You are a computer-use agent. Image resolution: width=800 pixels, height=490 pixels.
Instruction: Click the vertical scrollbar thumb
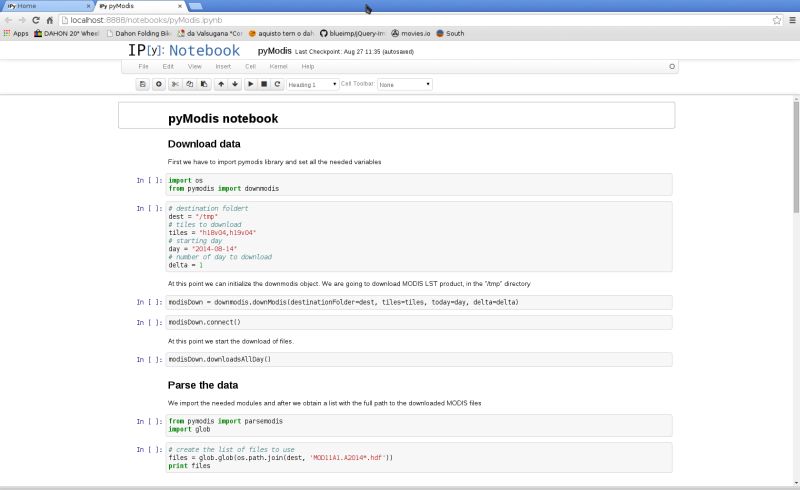pyautogui.click(x=796, y=157)
